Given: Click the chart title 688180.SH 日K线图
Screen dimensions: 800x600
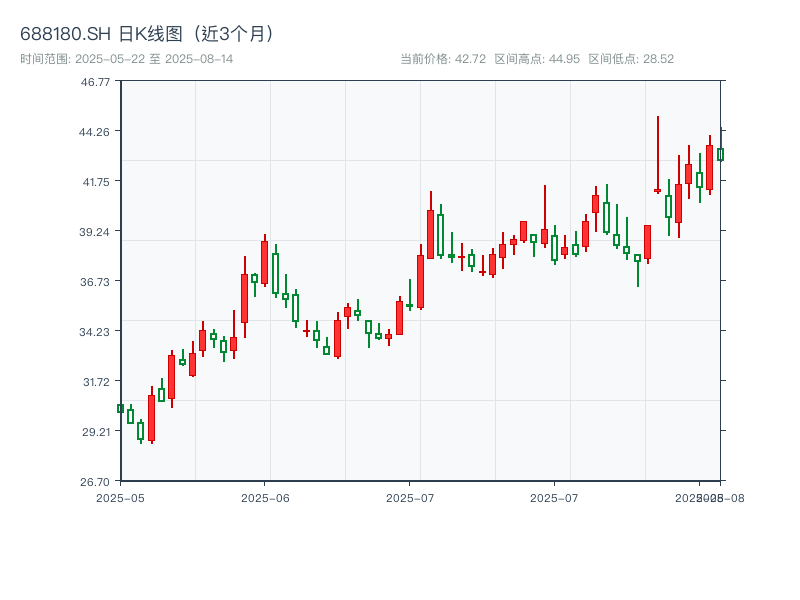Looking at the screenshot, I should pos(148,33).
